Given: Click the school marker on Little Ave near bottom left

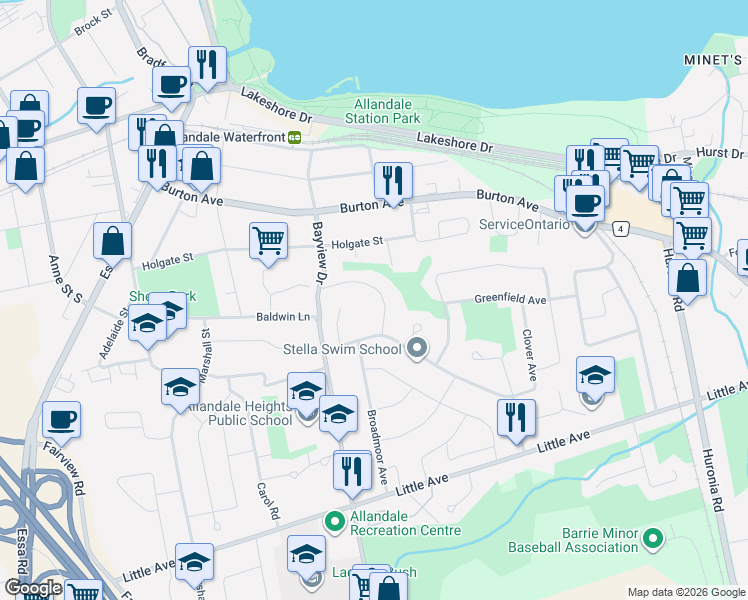Looking at the screenshot, I should (x=194, y=563).
